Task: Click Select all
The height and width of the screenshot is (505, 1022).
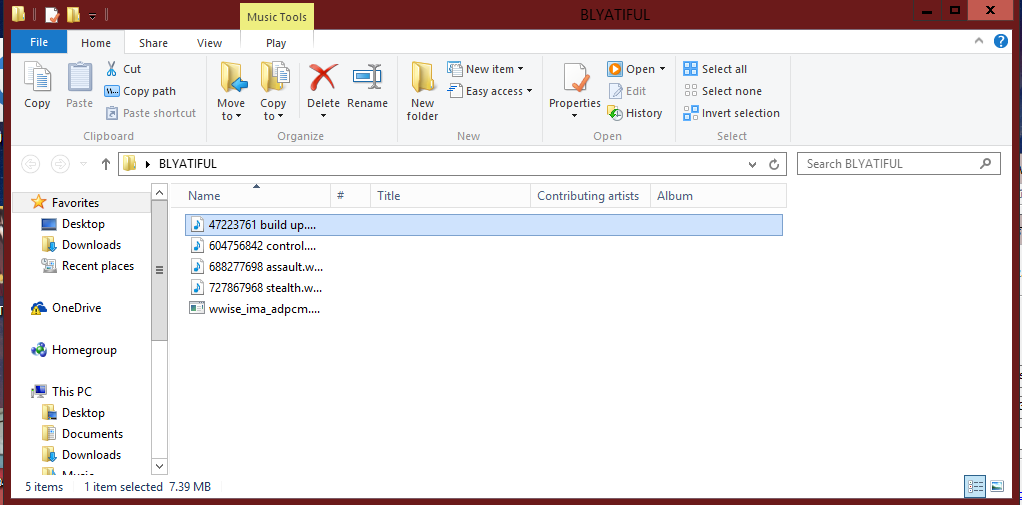Action: pos(715,69)
